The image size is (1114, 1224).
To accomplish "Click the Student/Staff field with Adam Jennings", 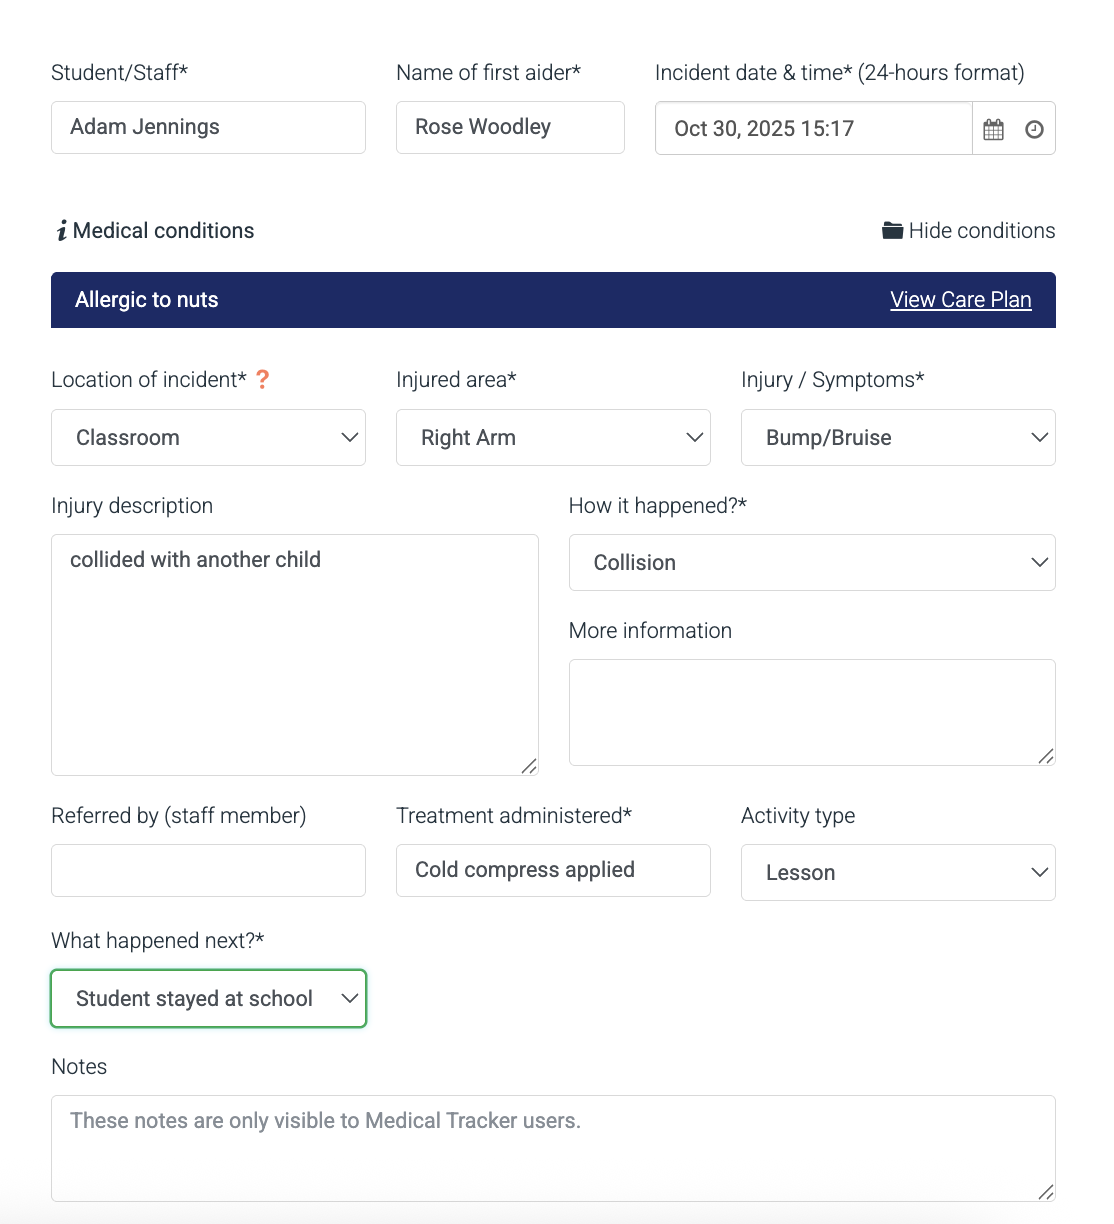I will [208, 127].
